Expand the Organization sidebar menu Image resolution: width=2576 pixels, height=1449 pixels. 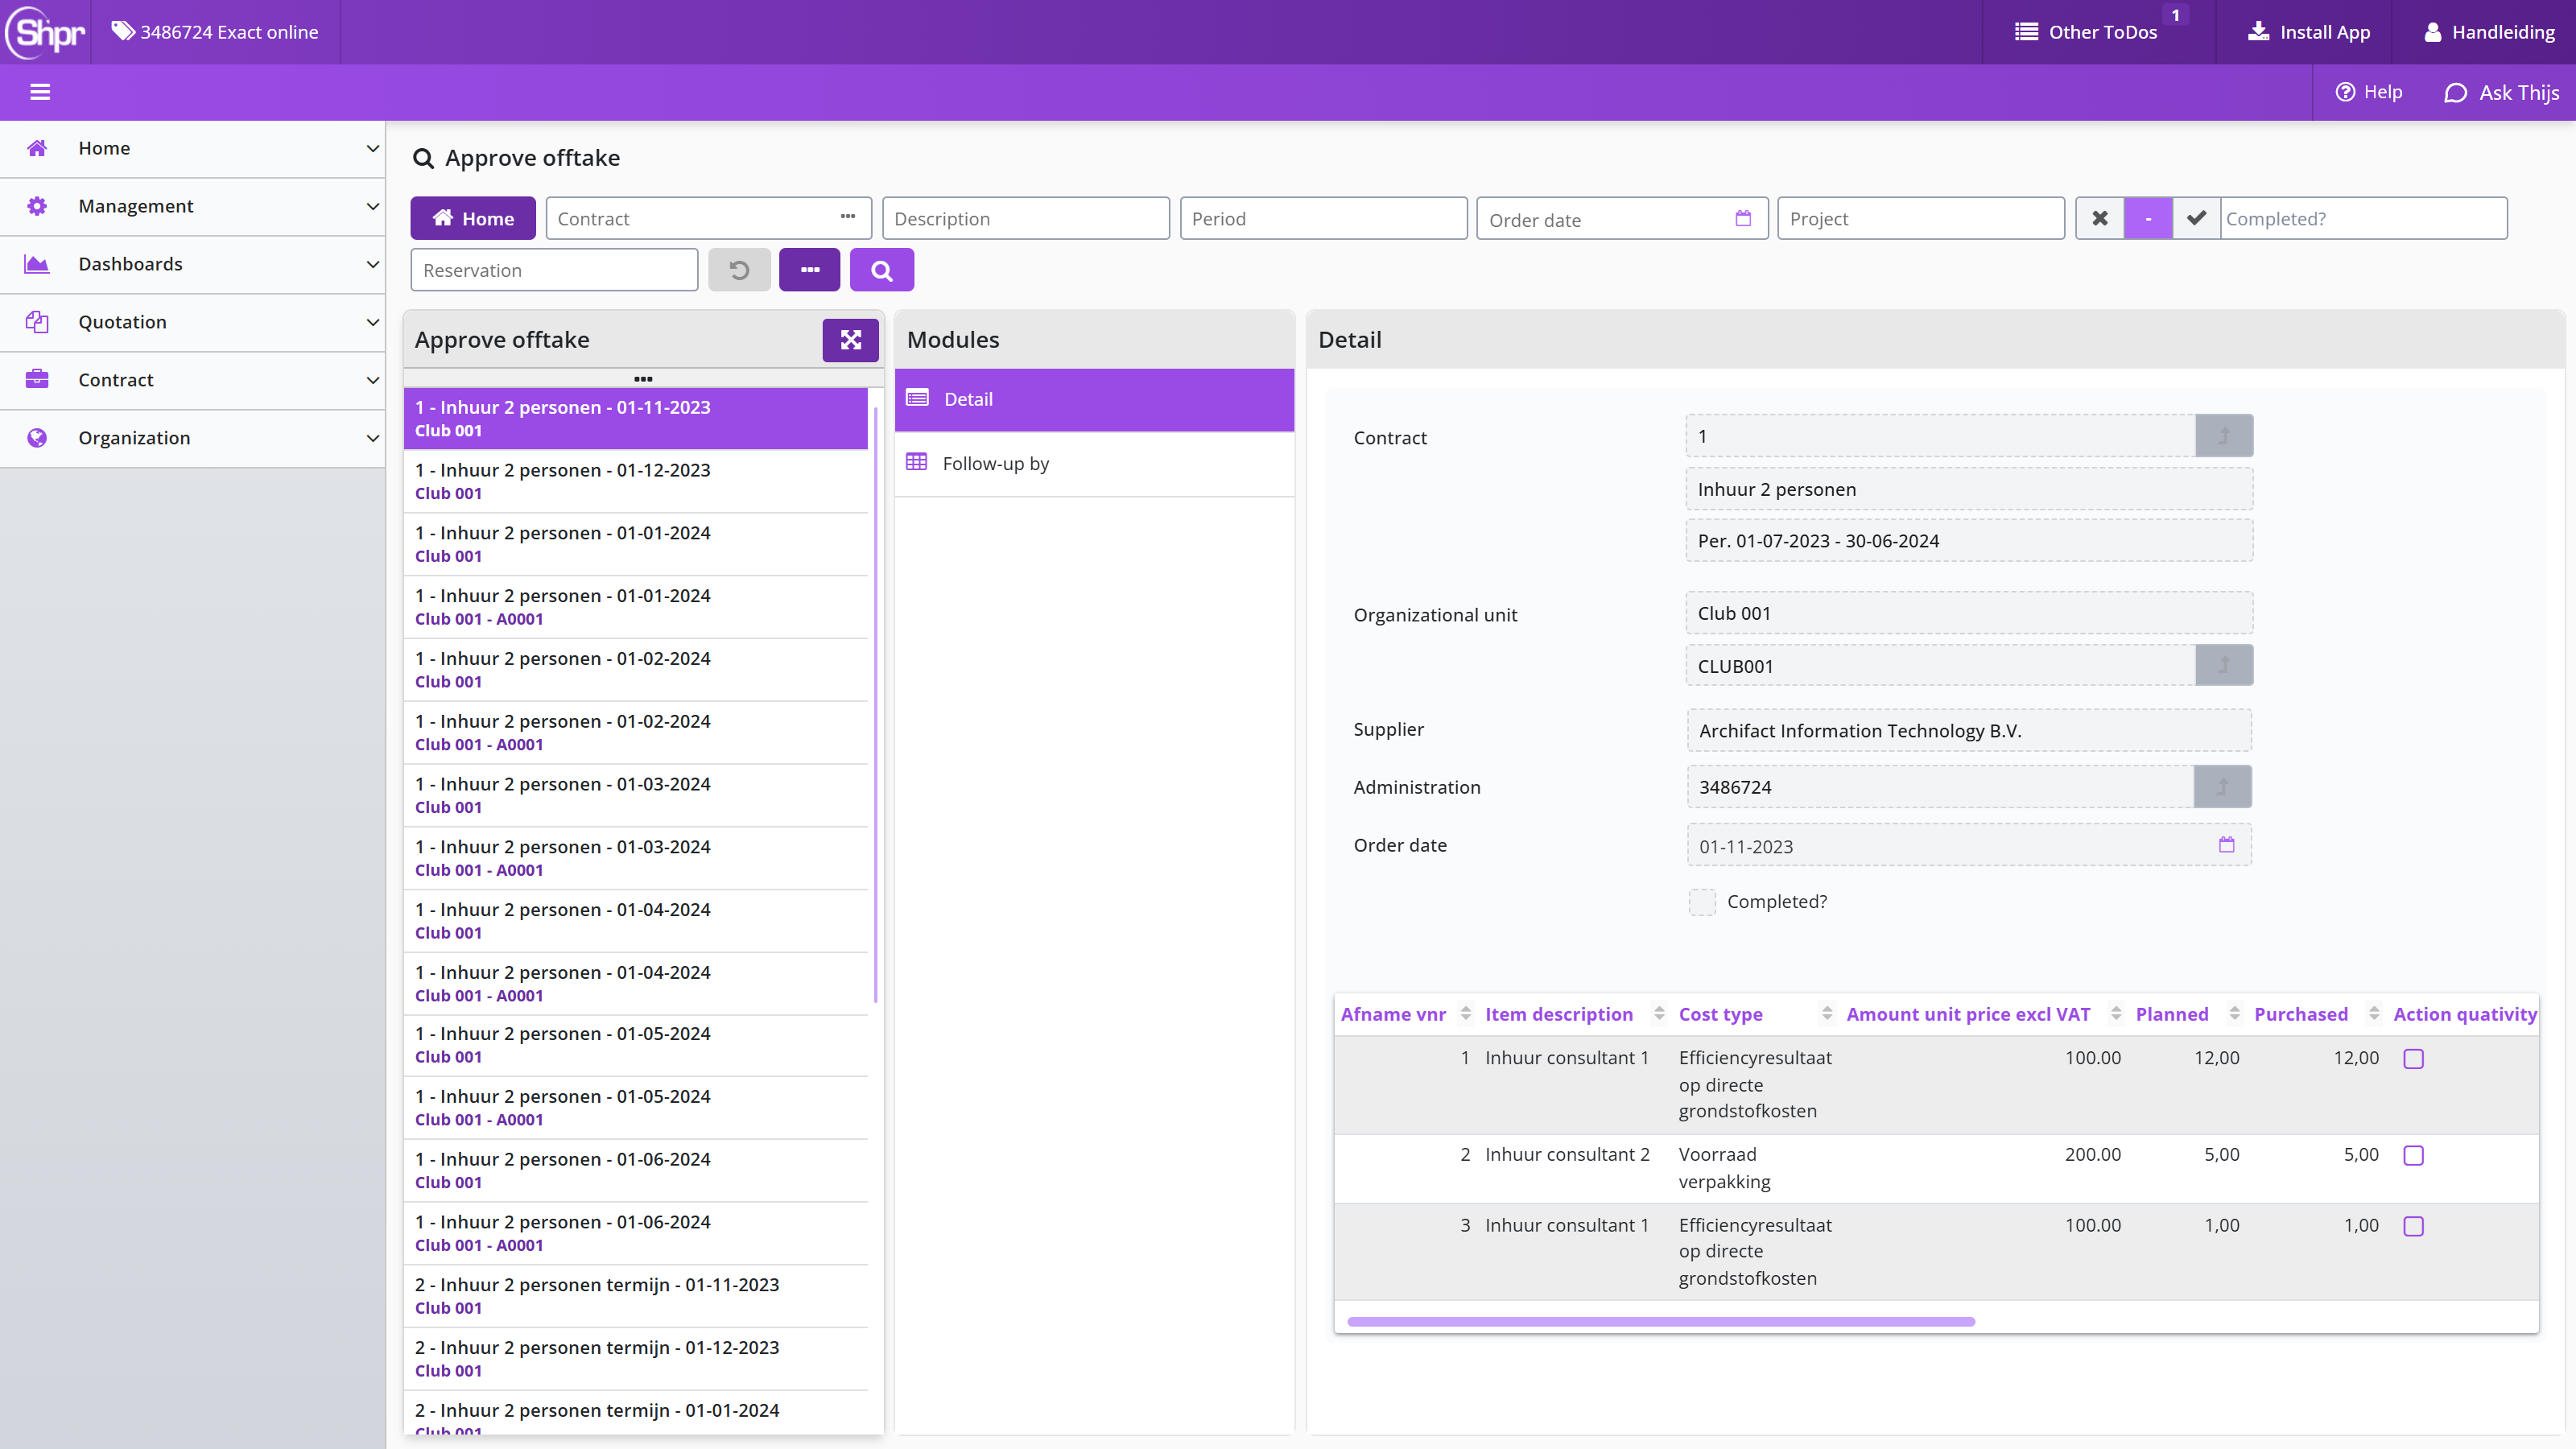(192, 439)
